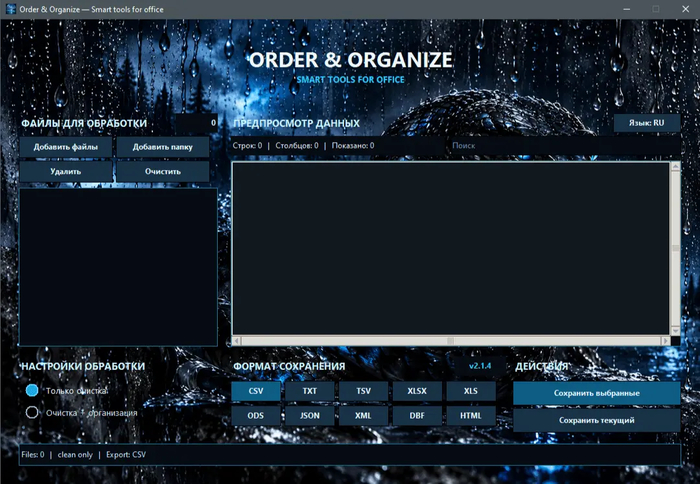Click the file count '0' badge
700x484 pixels.
[x=196, y=123]
